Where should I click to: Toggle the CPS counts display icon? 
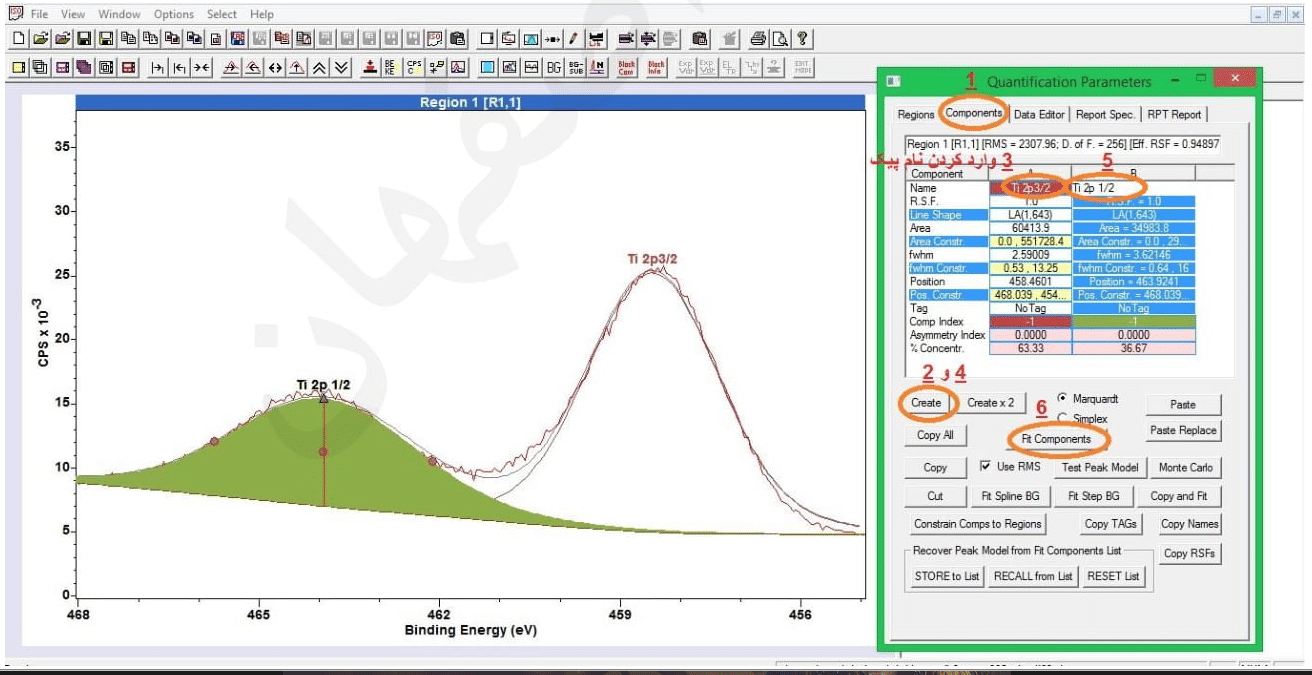414,68
